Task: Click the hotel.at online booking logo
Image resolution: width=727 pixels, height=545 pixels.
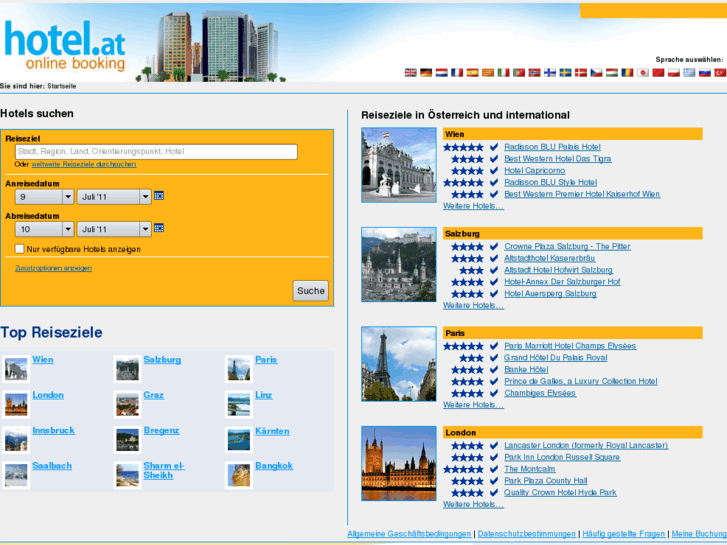Action: (x=65, y=46)
